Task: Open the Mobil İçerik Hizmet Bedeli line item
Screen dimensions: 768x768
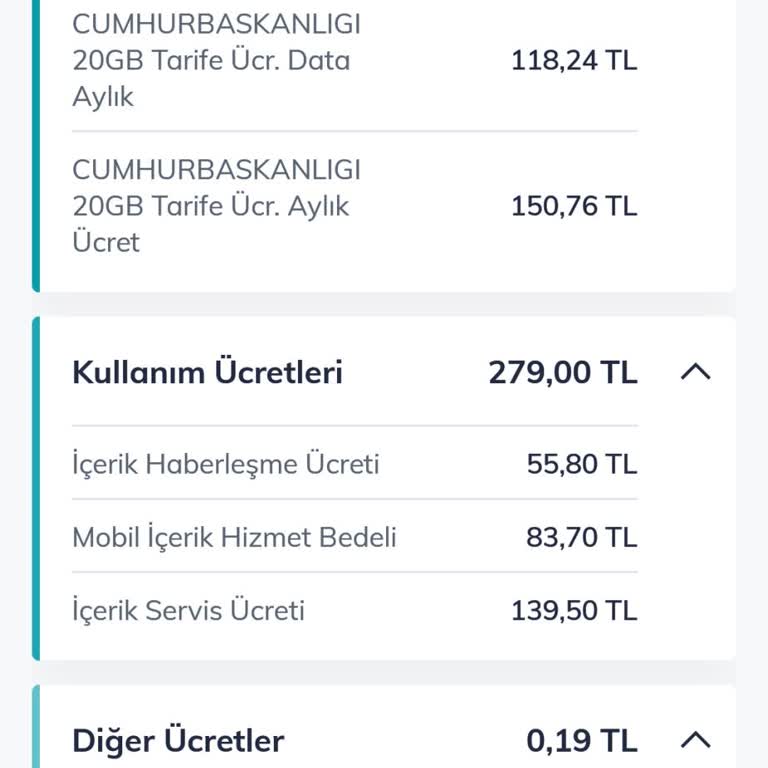Action: click(x=234, y=537)
